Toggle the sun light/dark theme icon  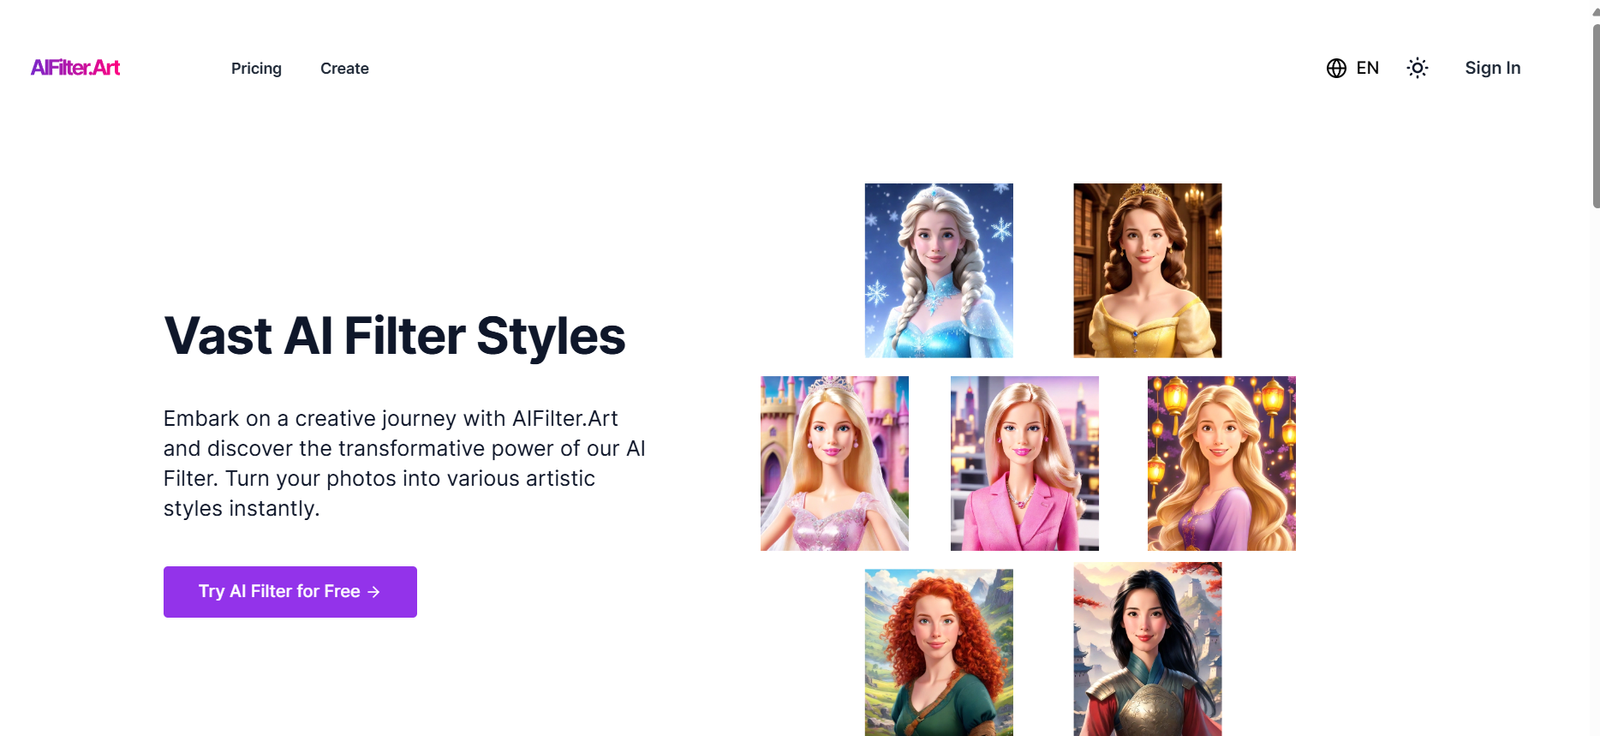coord(1417,68)
